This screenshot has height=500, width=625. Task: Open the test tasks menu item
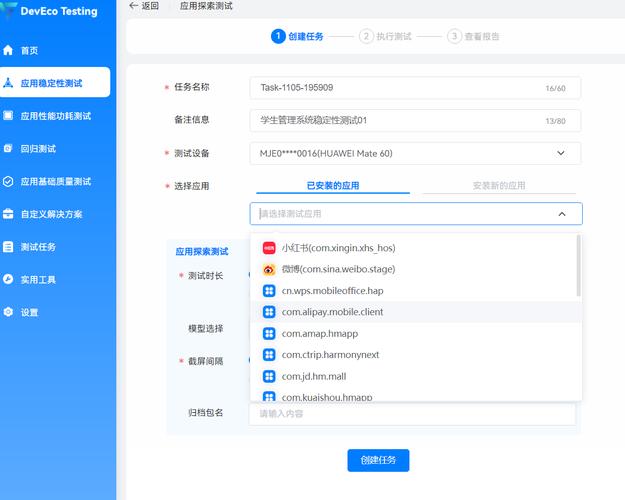pyautogui.click(x=38, y=247)
